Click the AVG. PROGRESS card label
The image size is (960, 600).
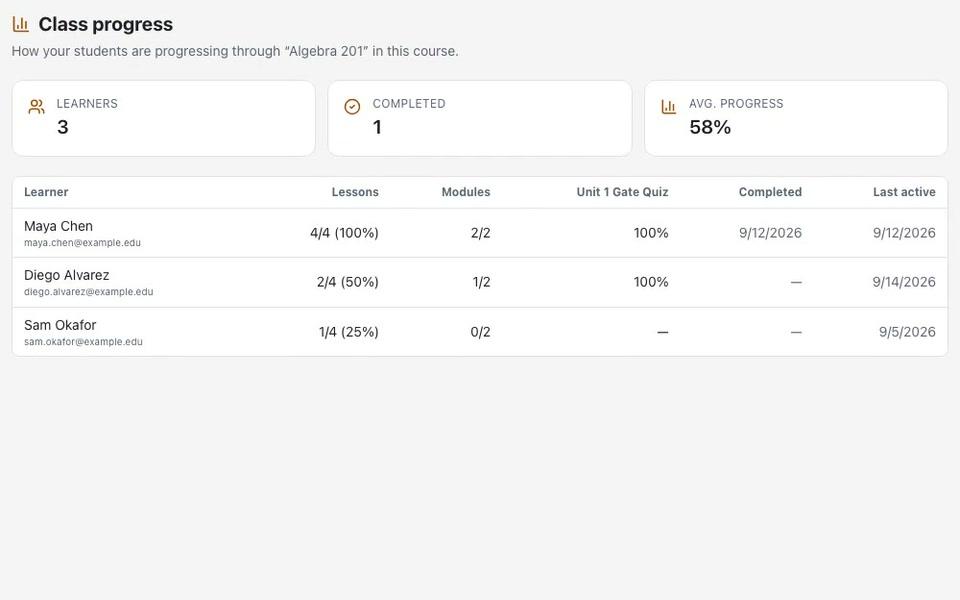pos(736,104)
